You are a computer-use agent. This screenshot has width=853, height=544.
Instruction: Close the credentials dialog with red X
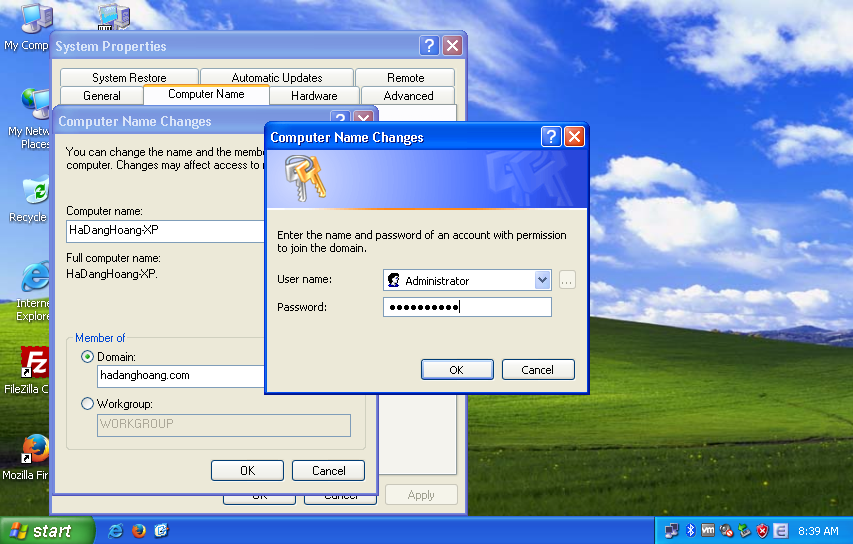(x=574, y=137)
